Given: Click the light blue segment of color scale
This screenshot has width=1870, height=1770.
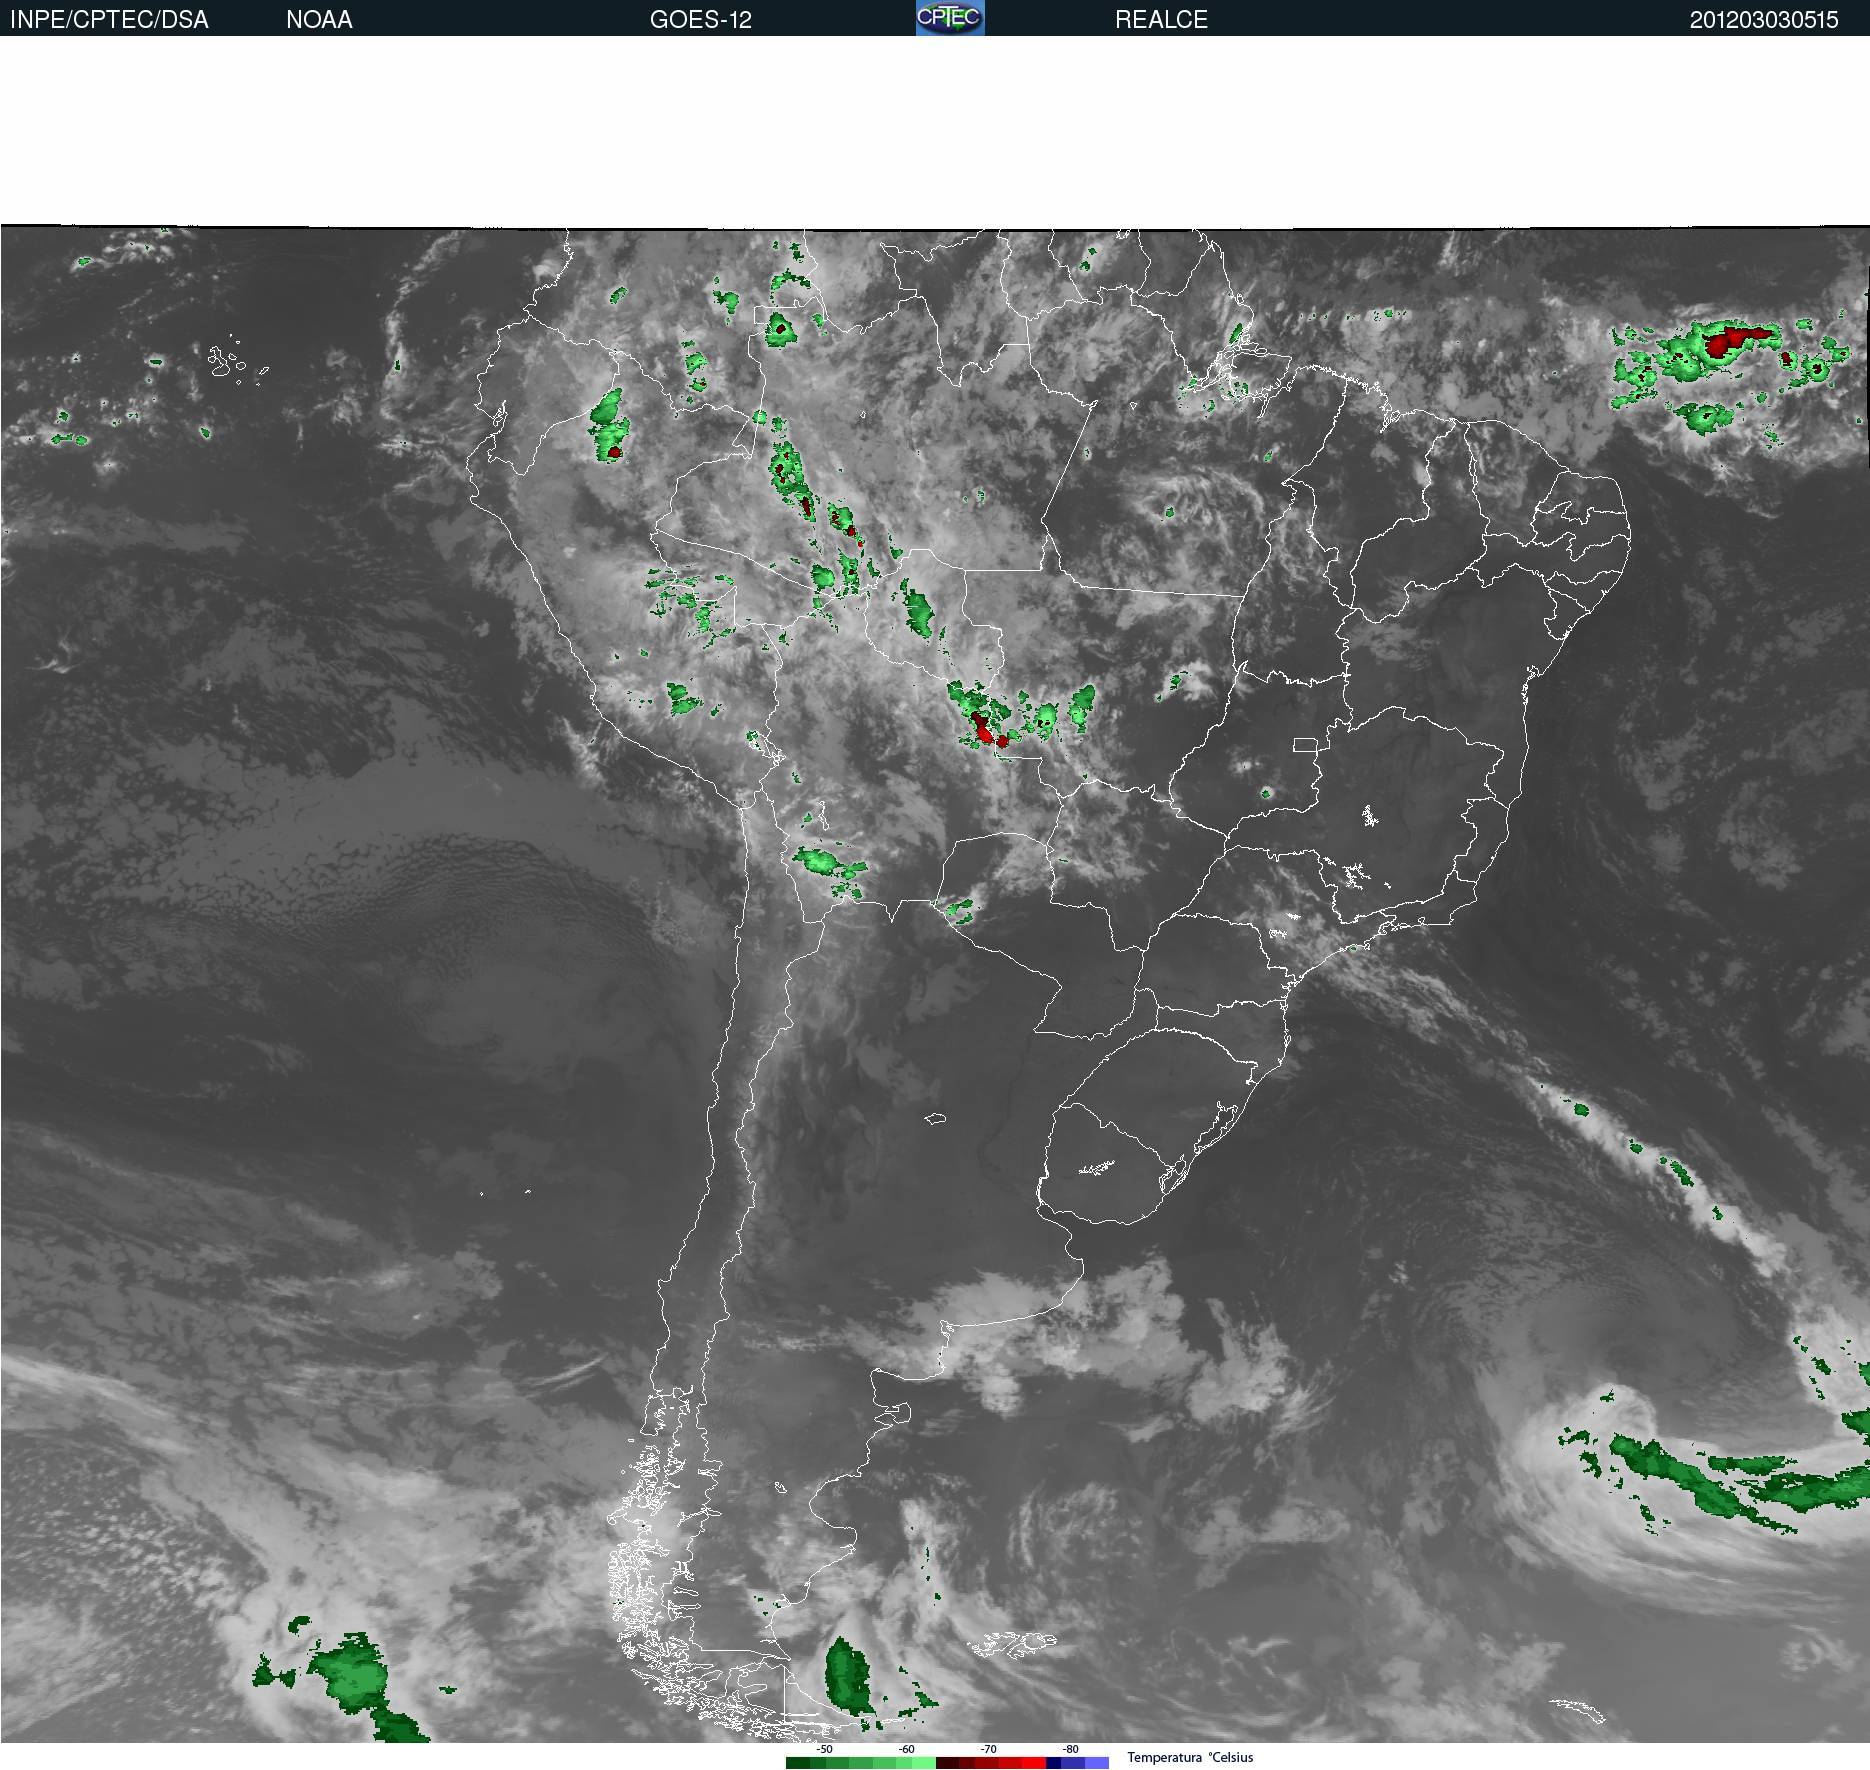Looking at the screenshot, I should click(x=1097, y=1763).
